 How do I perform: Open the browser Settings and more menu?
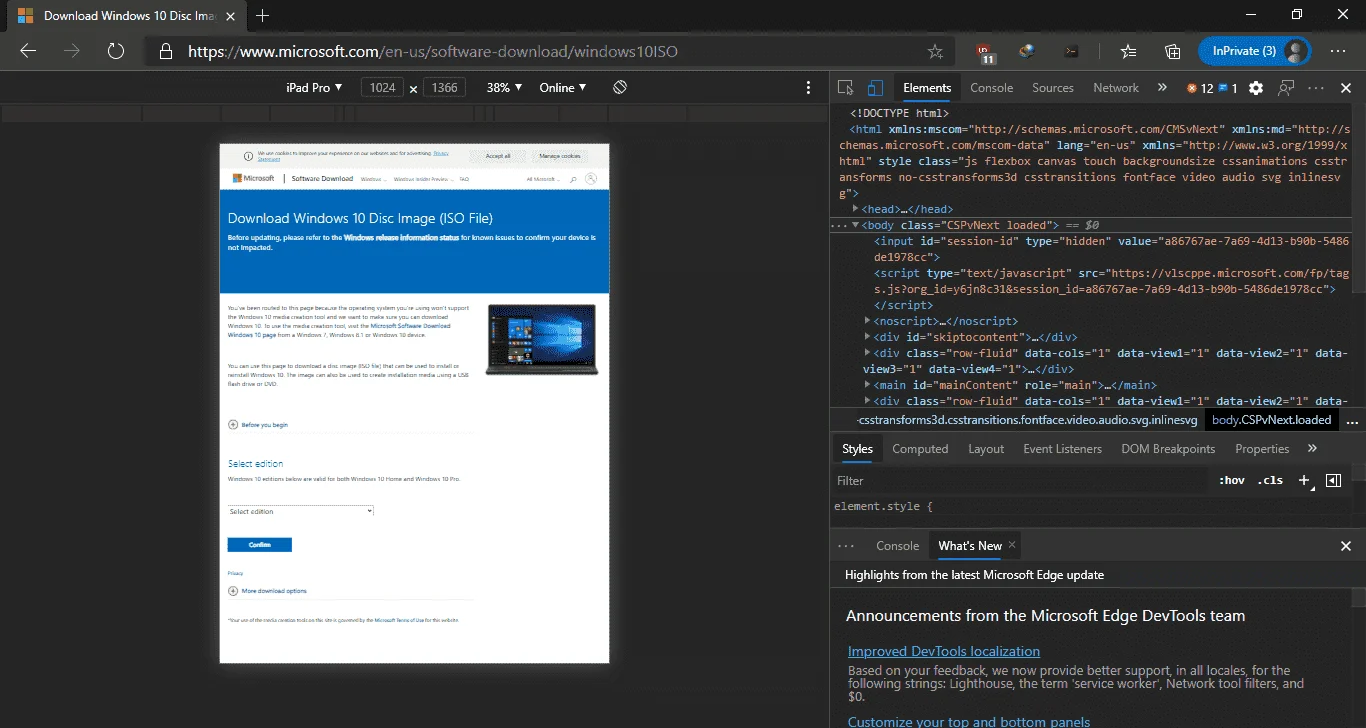[x=1338, y=51]
